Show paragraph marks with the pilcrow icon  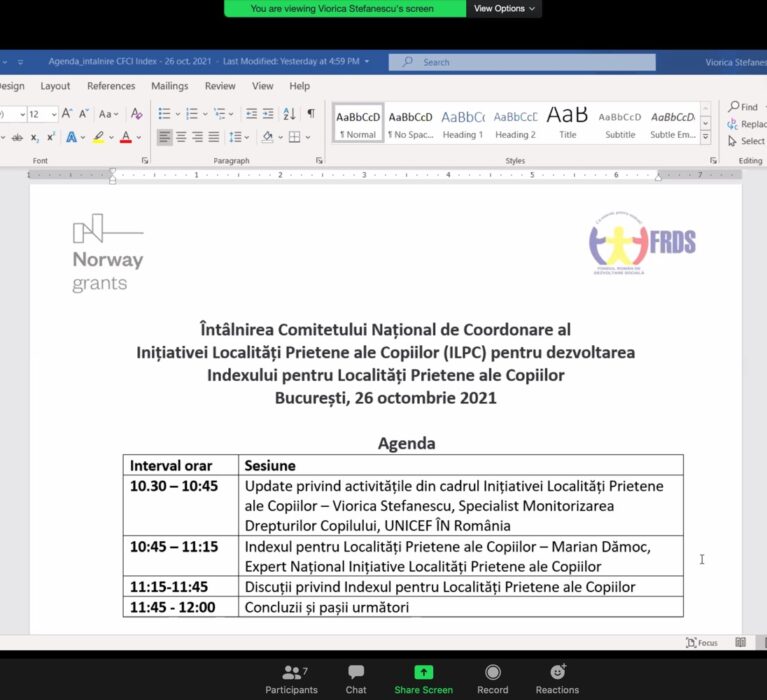[x=311, y=114]
